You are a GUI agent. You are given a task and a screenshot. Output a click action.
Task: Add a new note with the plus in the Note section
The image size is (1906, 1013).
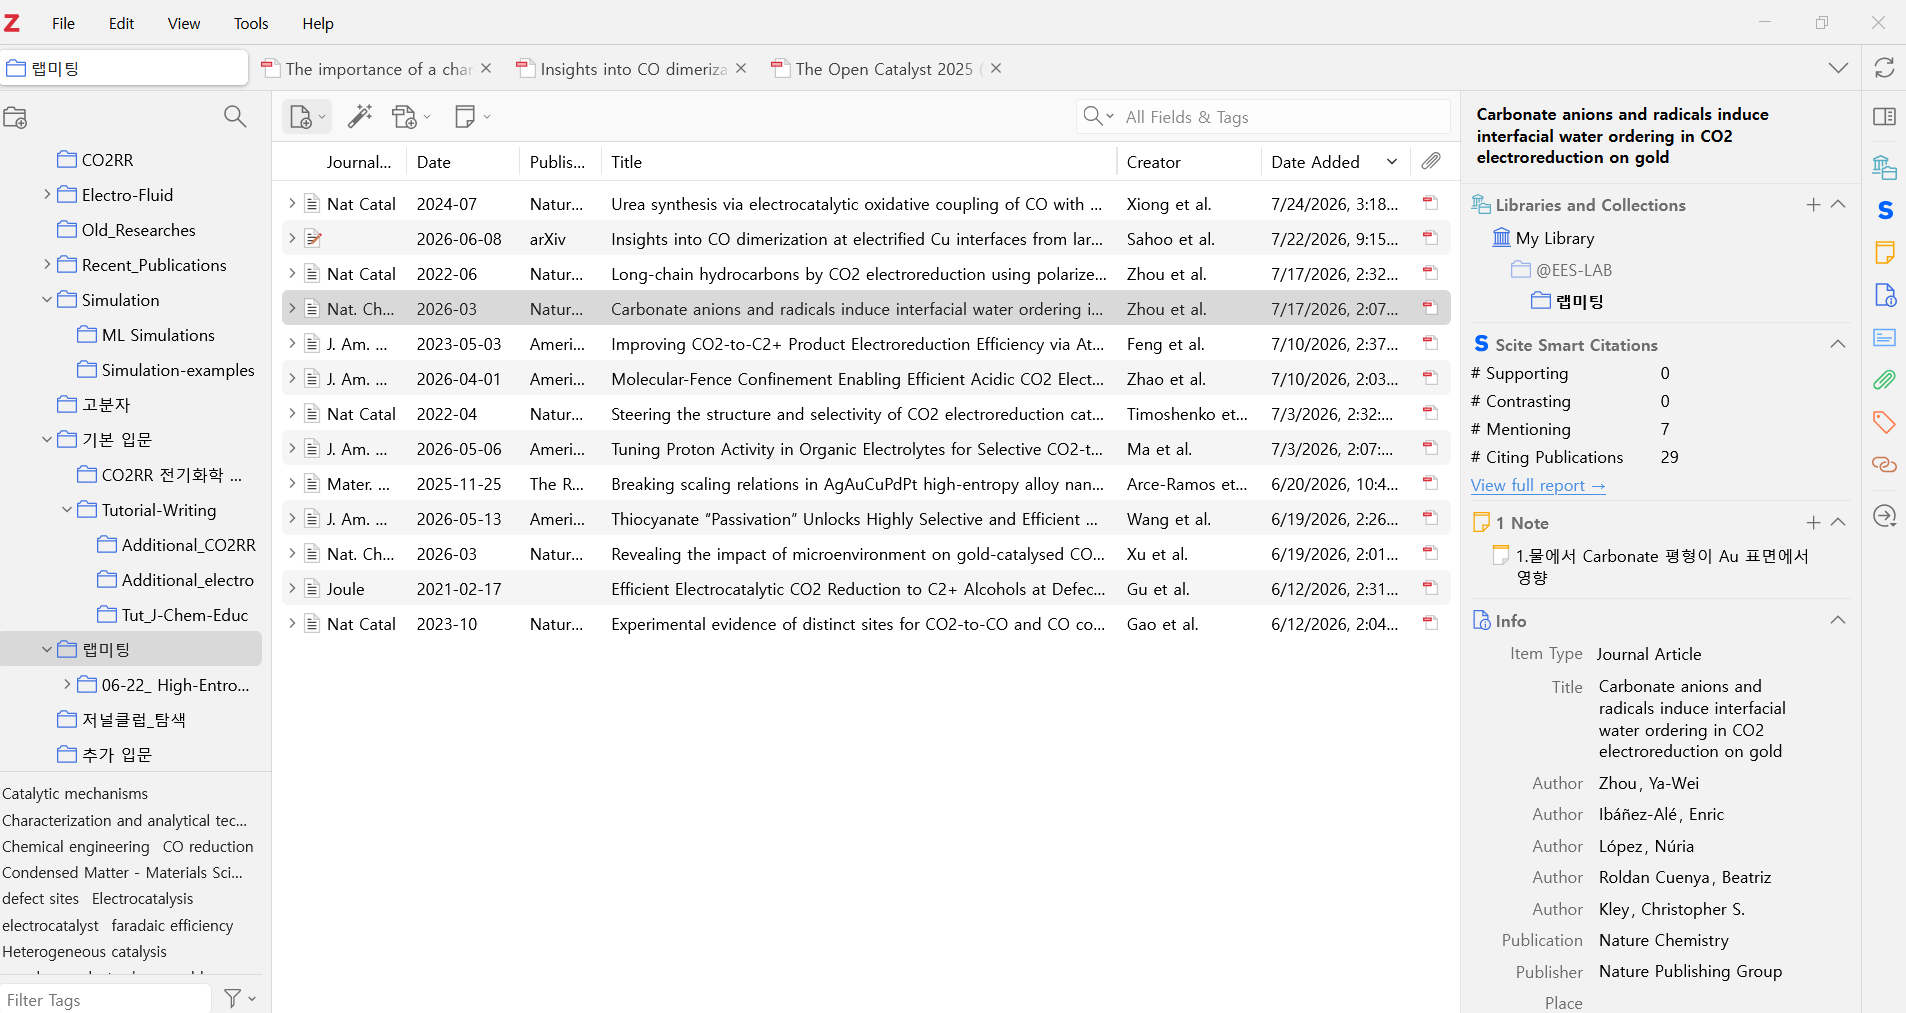point(1813,522)
